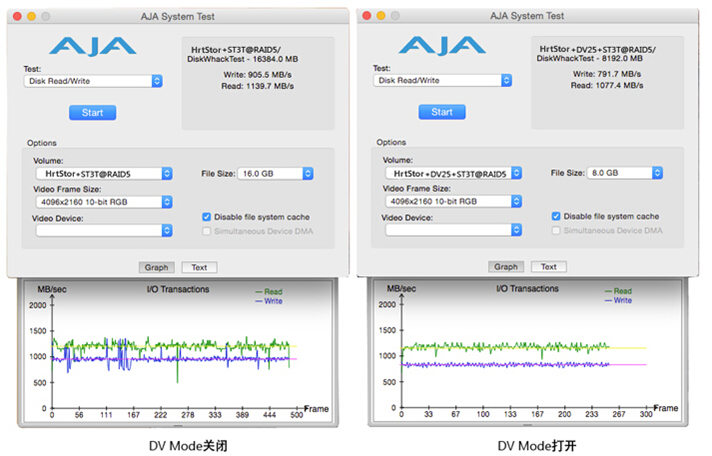
Task: Open the empty Video Device dropdown on right
Action: coord(452,230)
